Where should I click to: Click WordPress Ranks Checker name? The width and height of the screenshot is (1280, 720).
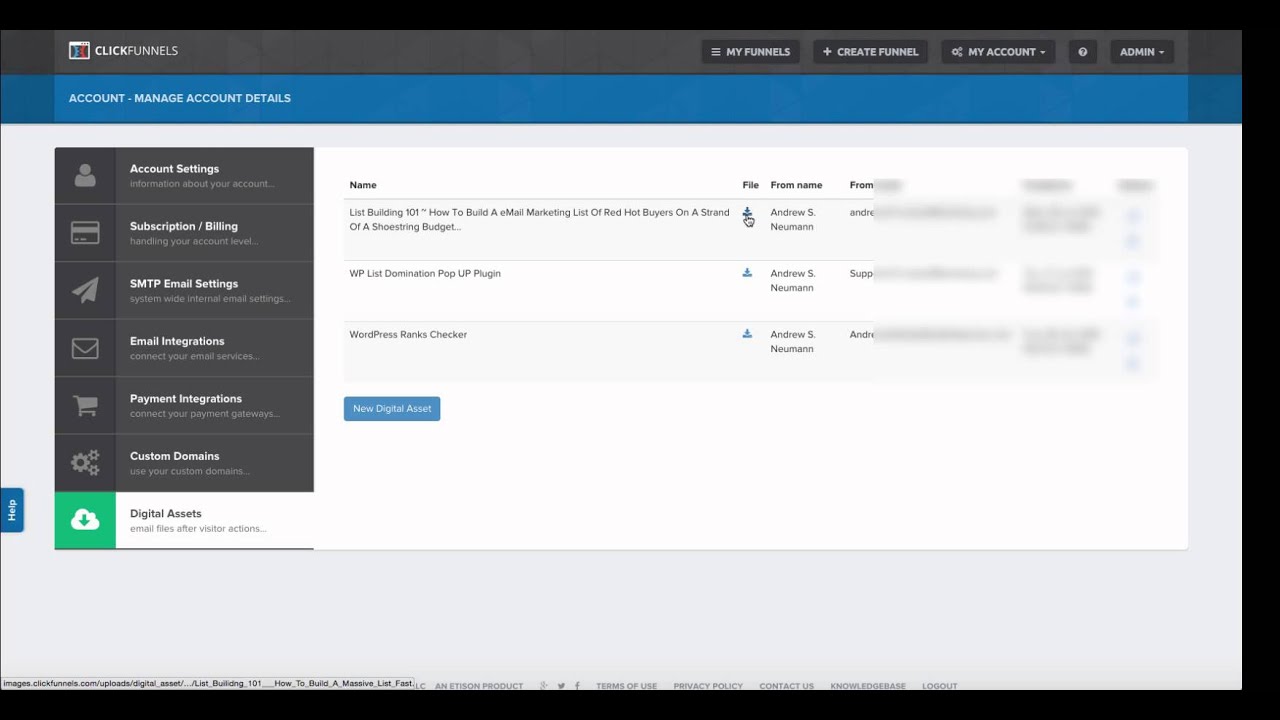408,334
